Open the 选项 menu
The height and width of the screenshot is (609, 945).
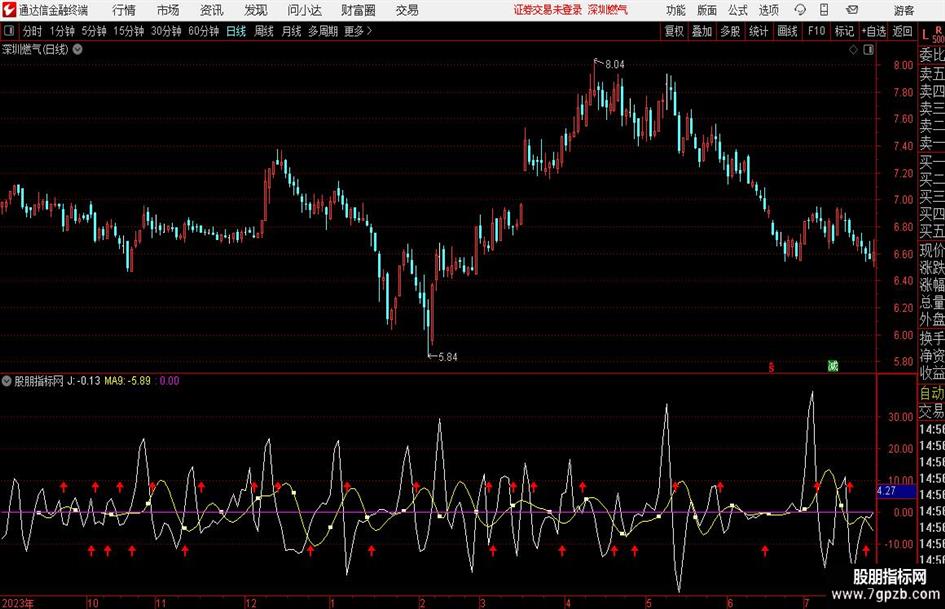(x=768, y=10)
